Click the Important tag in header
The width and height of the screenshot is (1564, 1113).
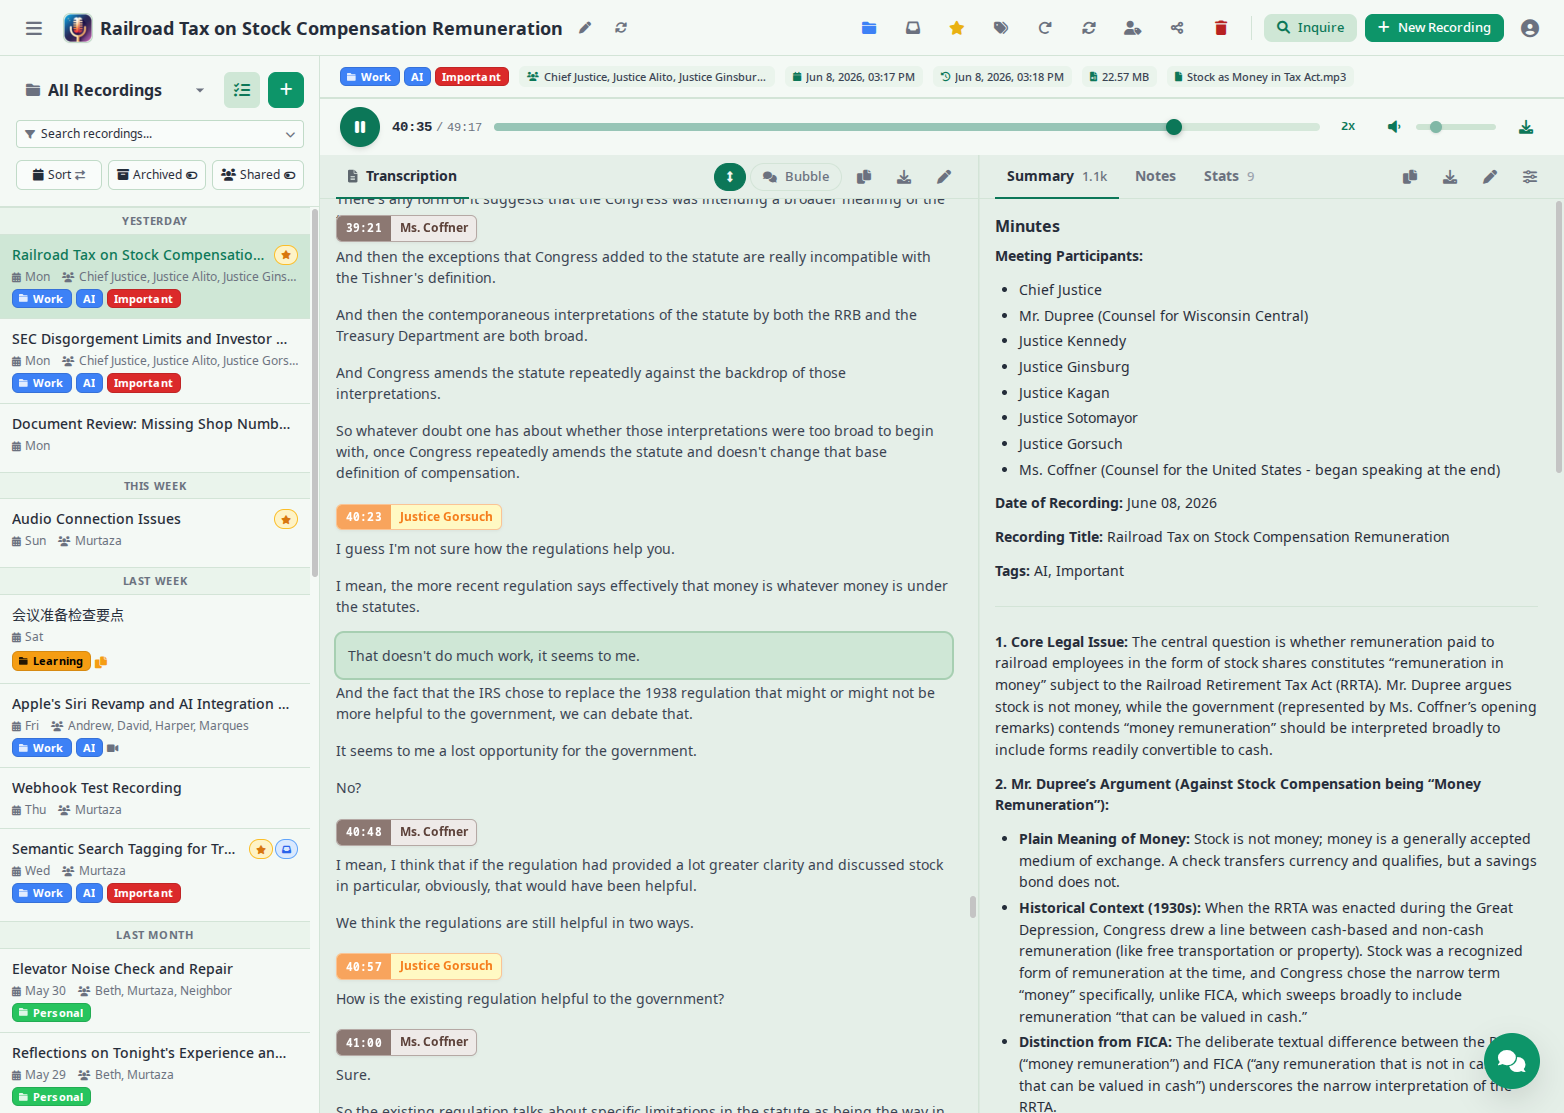[472, 77]
